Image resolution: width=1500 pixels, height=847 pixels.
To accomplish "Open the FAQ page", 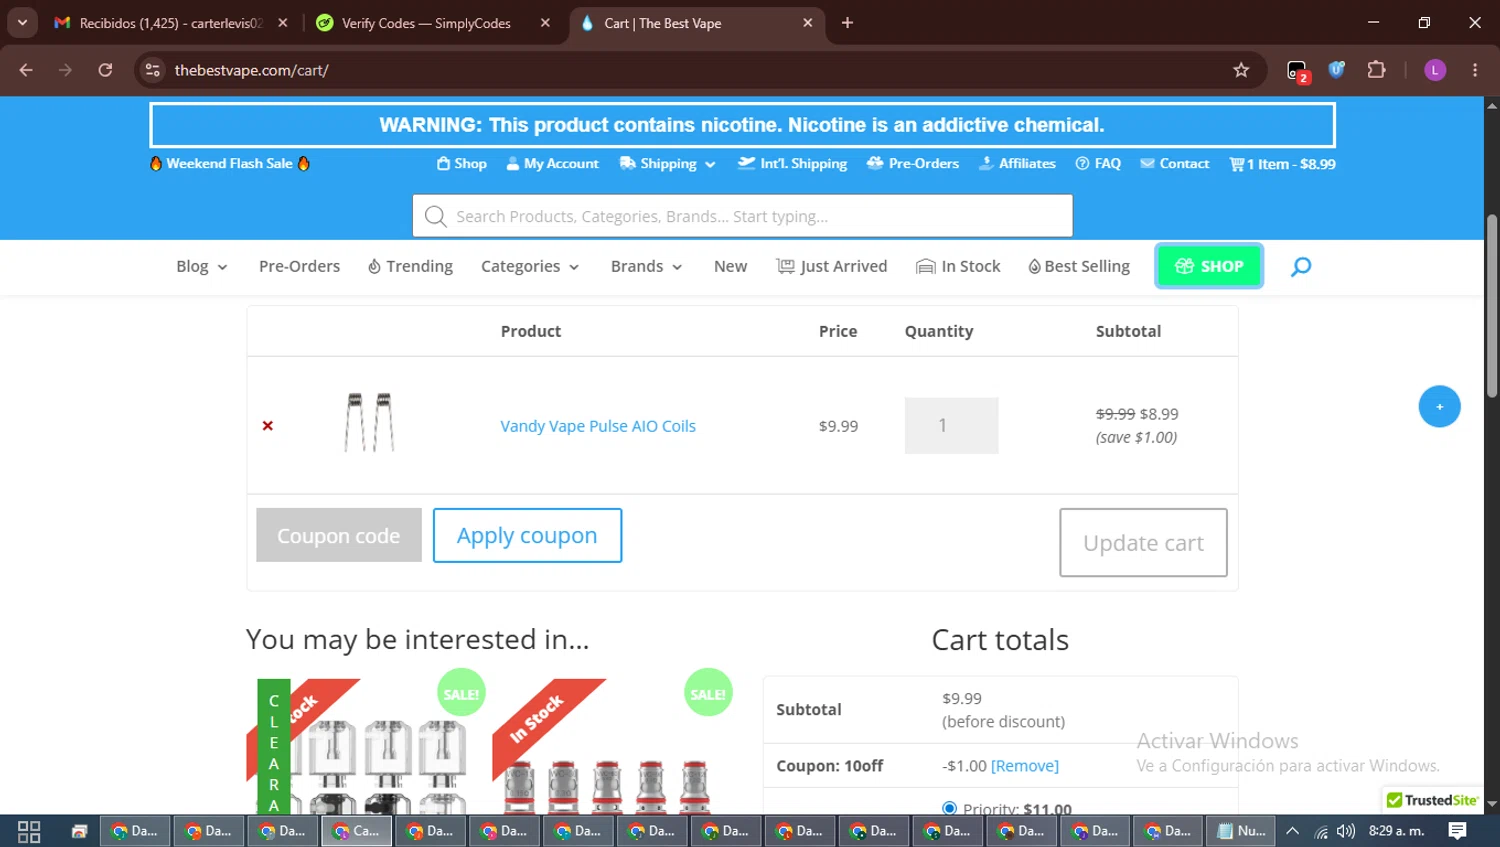I will click(x=1098, y=164).
